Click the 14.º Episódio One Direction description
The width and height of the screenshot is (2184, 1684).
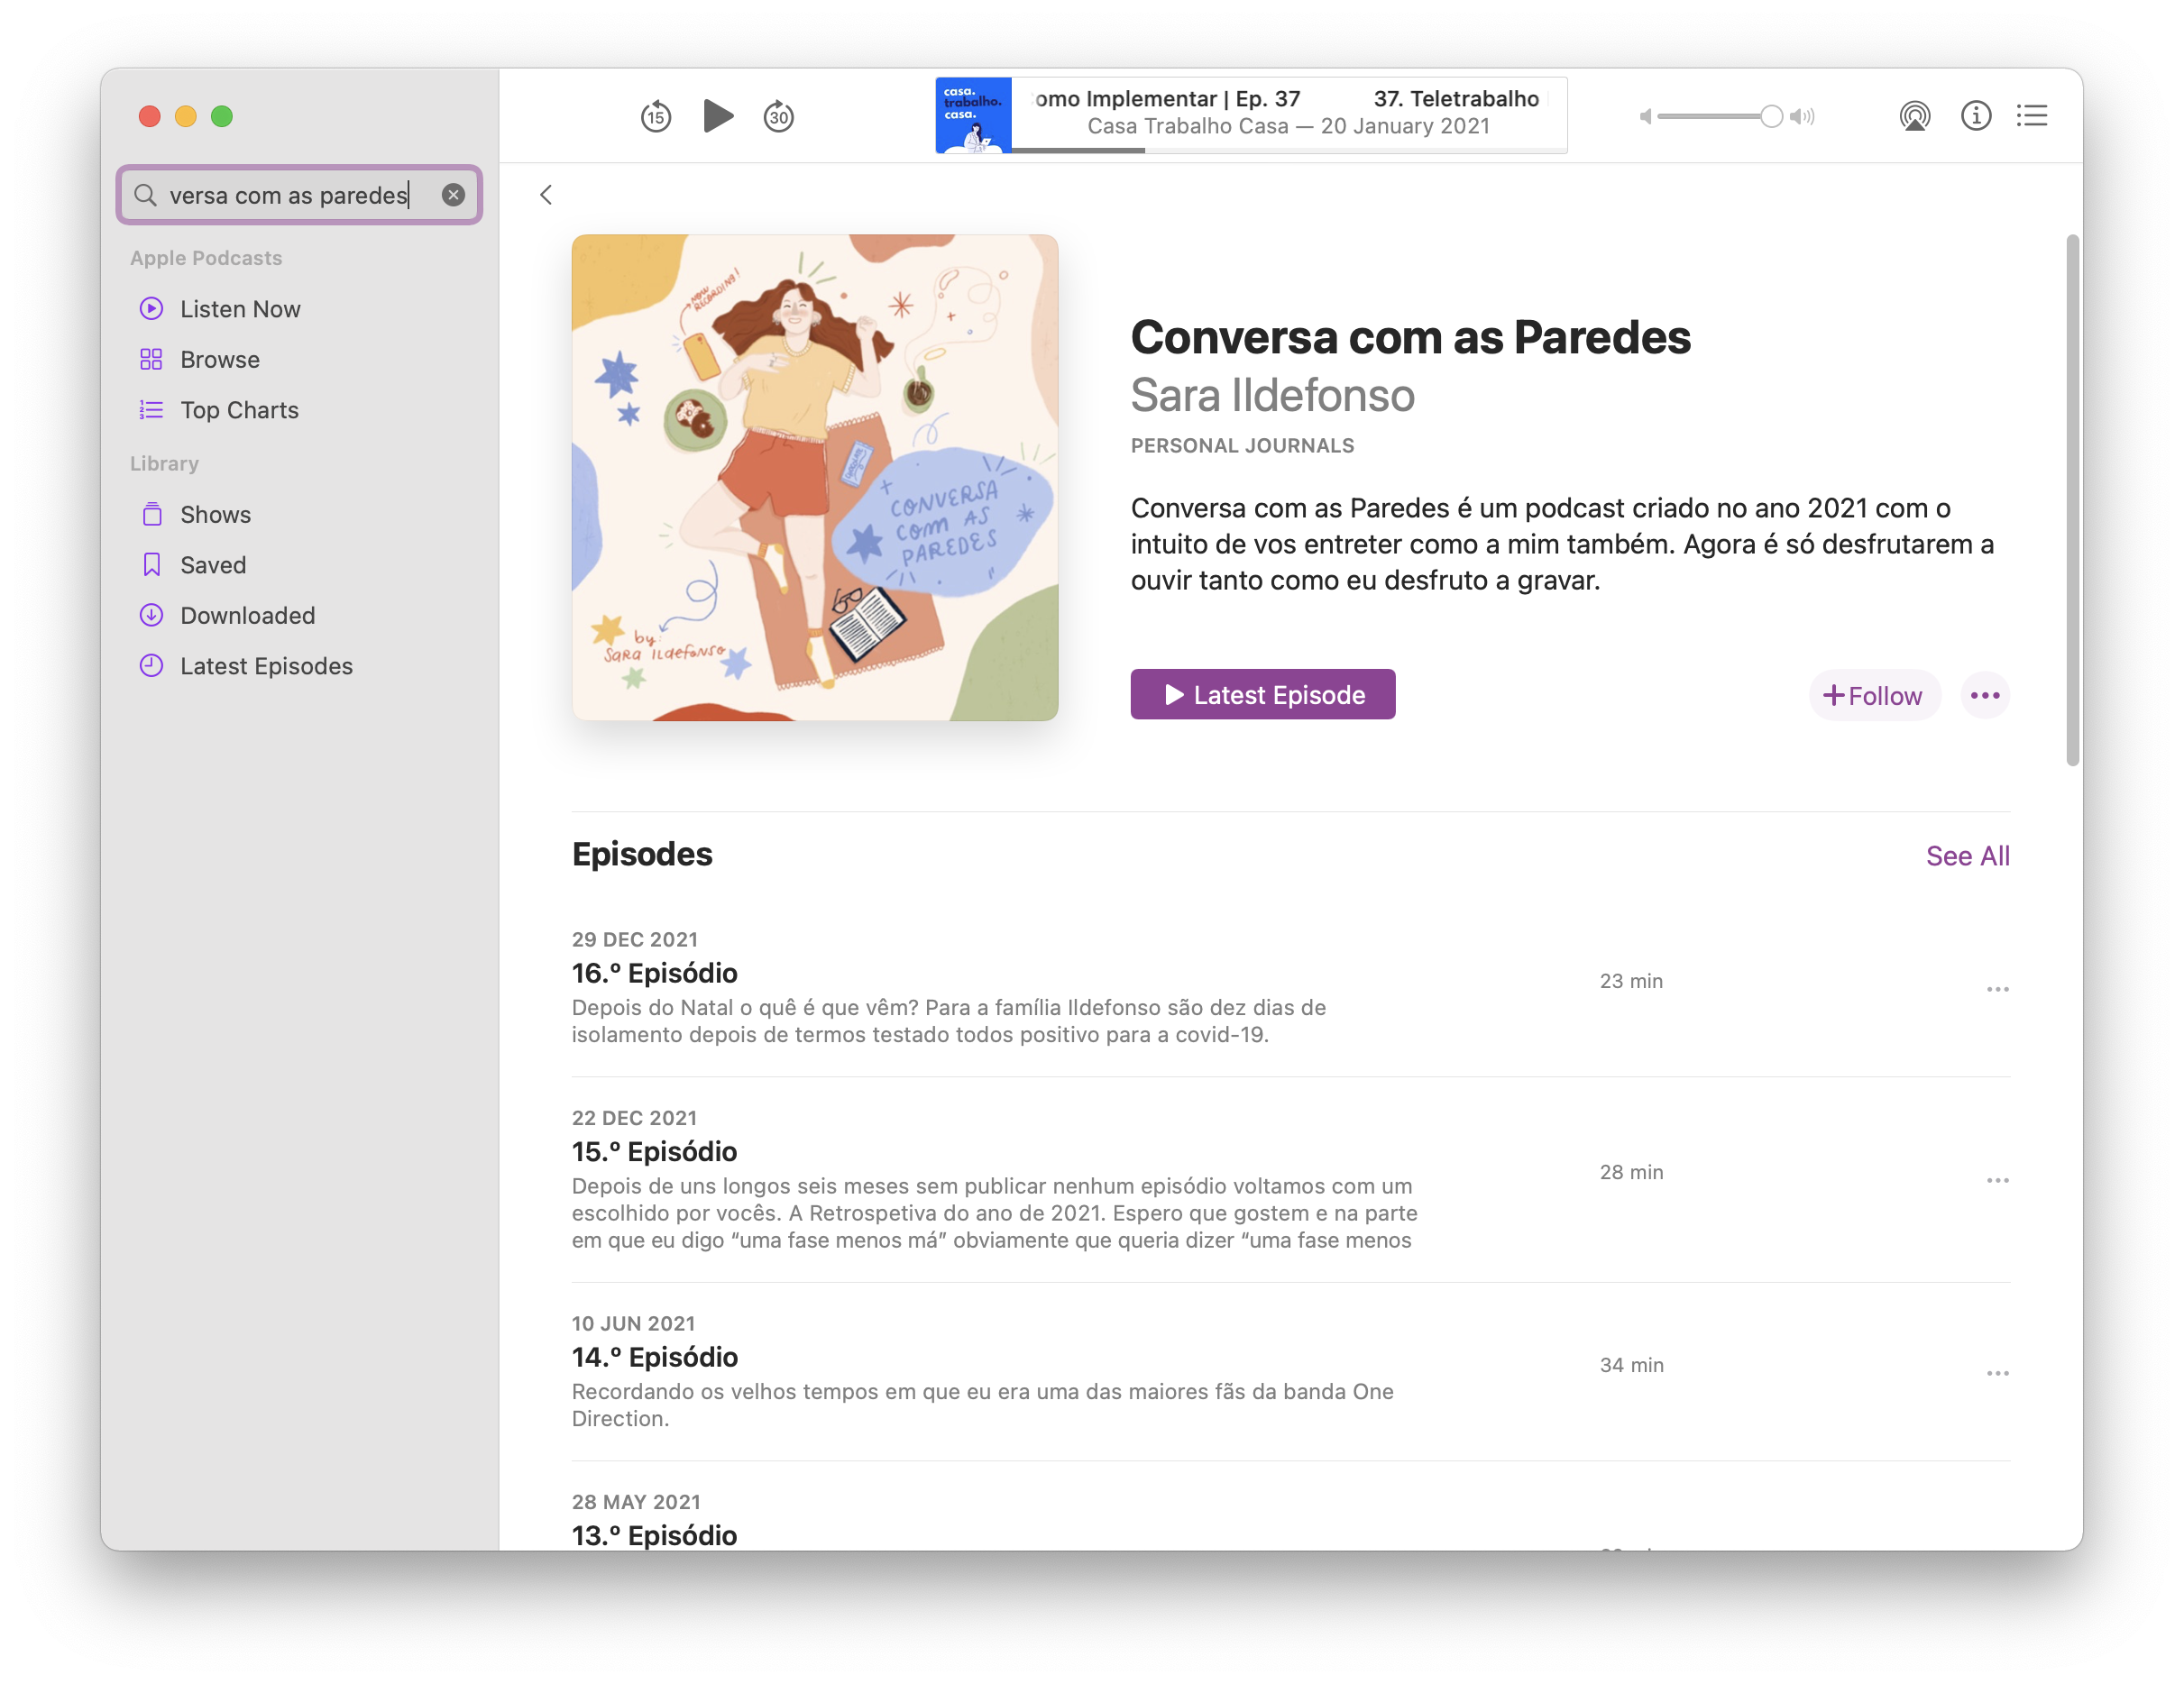(982, 1405)
